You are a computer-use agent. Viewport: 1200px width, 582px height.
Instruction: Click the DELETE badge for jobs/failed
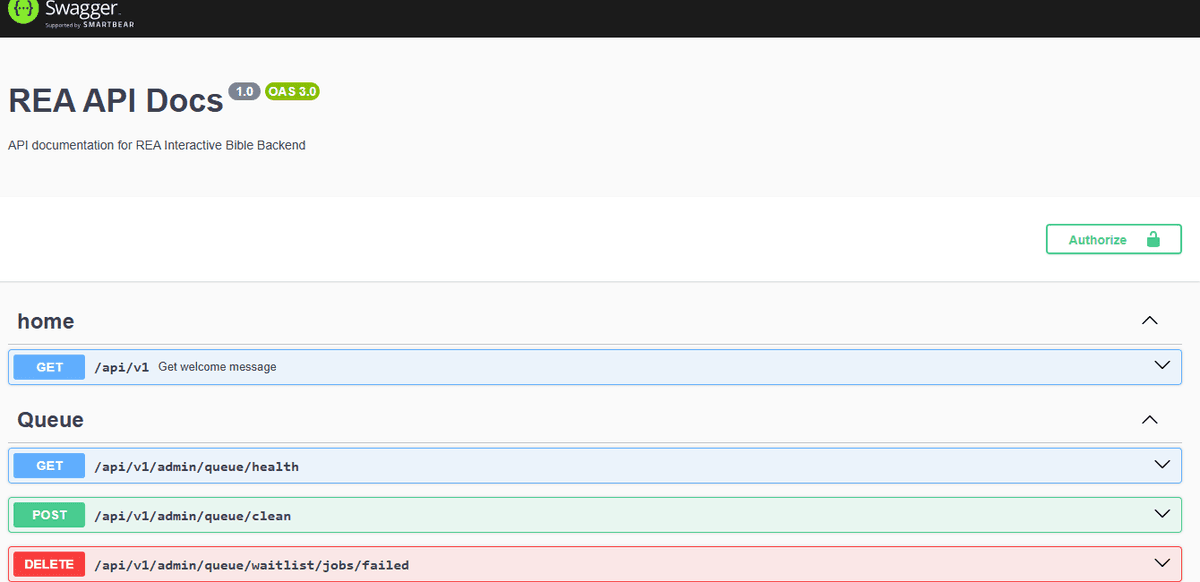click(x=49, y=564)
